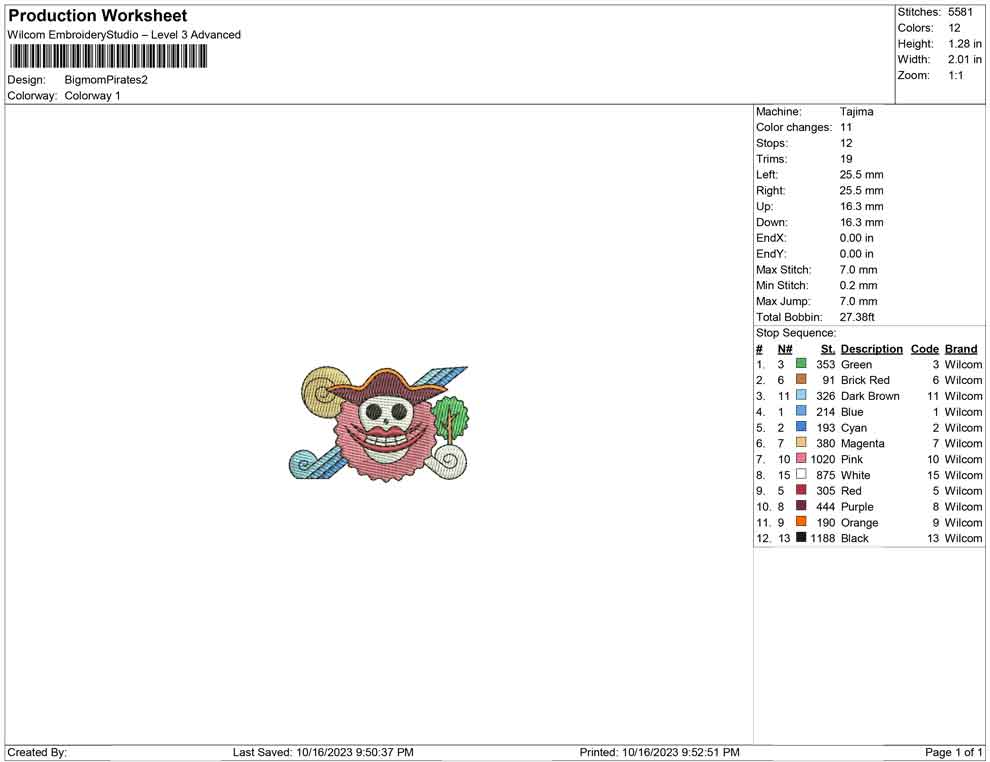Click the 'Stop Sequence:' label
Image resolution: width=990 pixels, height=762 pixels.
point(796,333)
